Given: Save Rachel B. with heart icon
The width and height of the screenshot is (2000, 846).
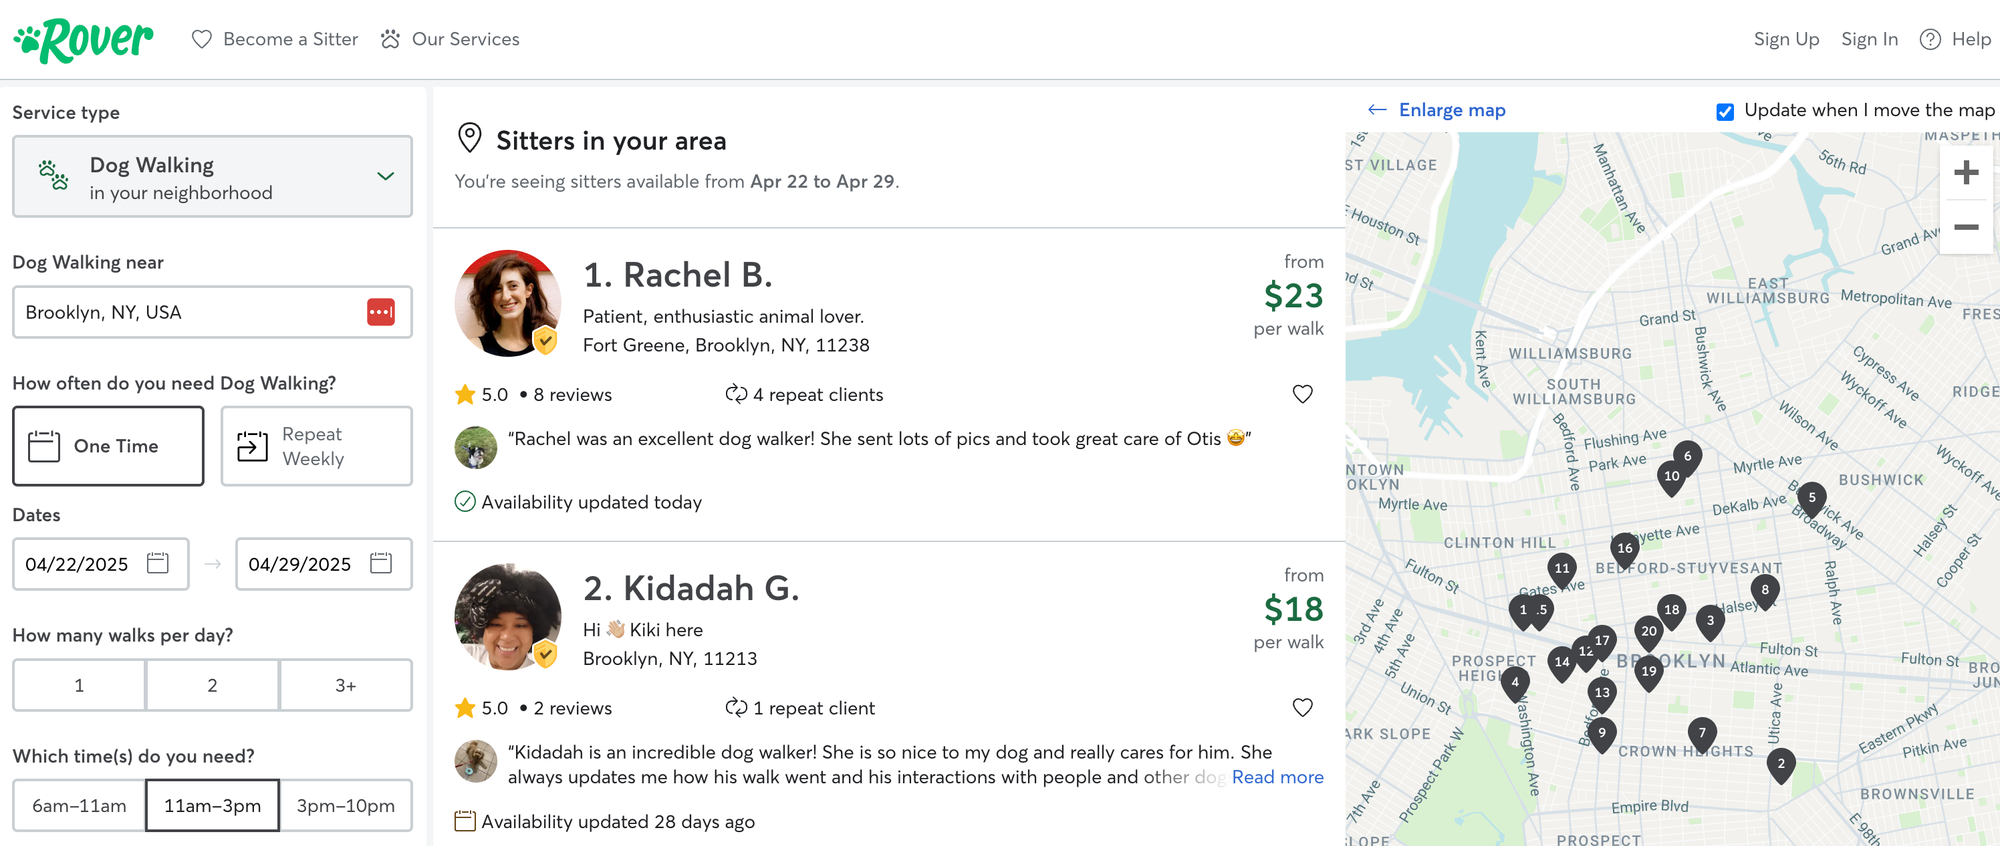Looking at the screenshot, I should click(1302, 394).
